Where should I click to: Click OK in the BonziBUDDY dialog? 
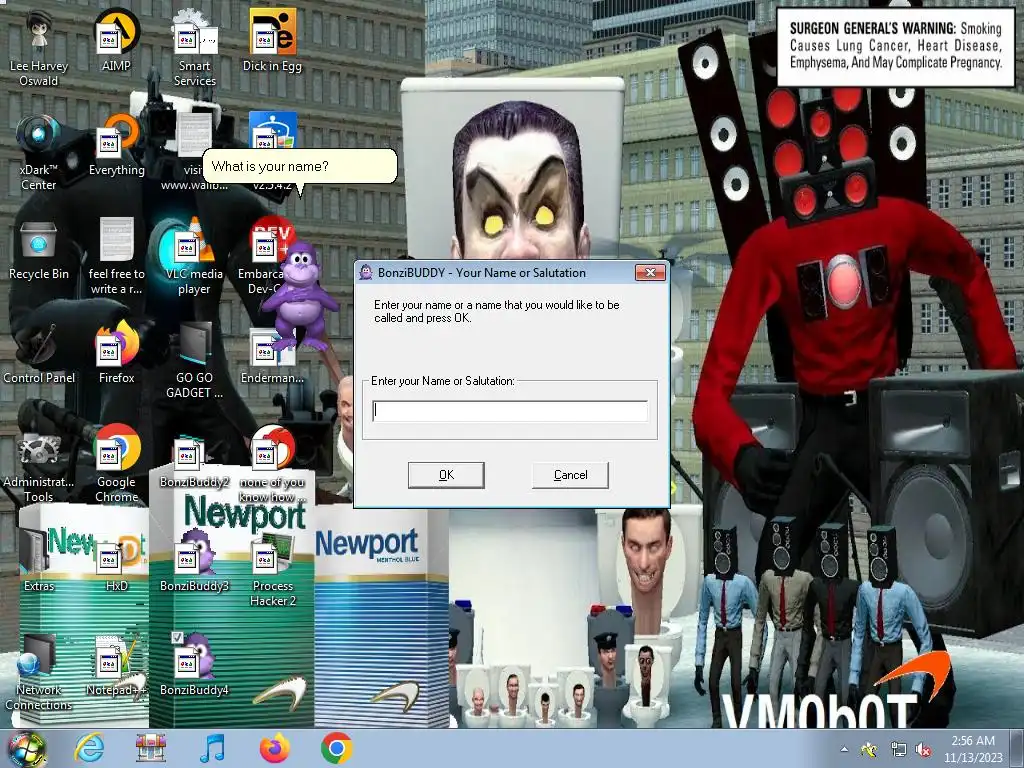[x=446, y=475]
